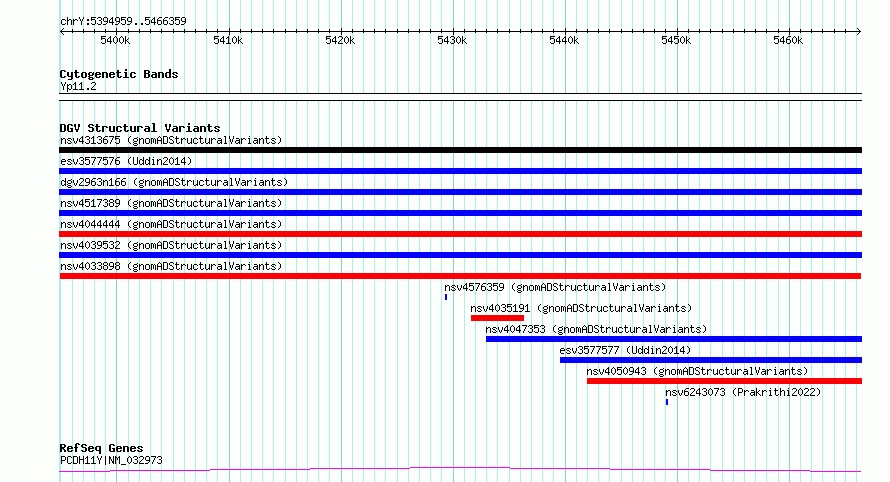Click the small blue nsv6243073 marker
Image resolution: width=890 pixels, height=482 pixels.
[x=667, y=402]
